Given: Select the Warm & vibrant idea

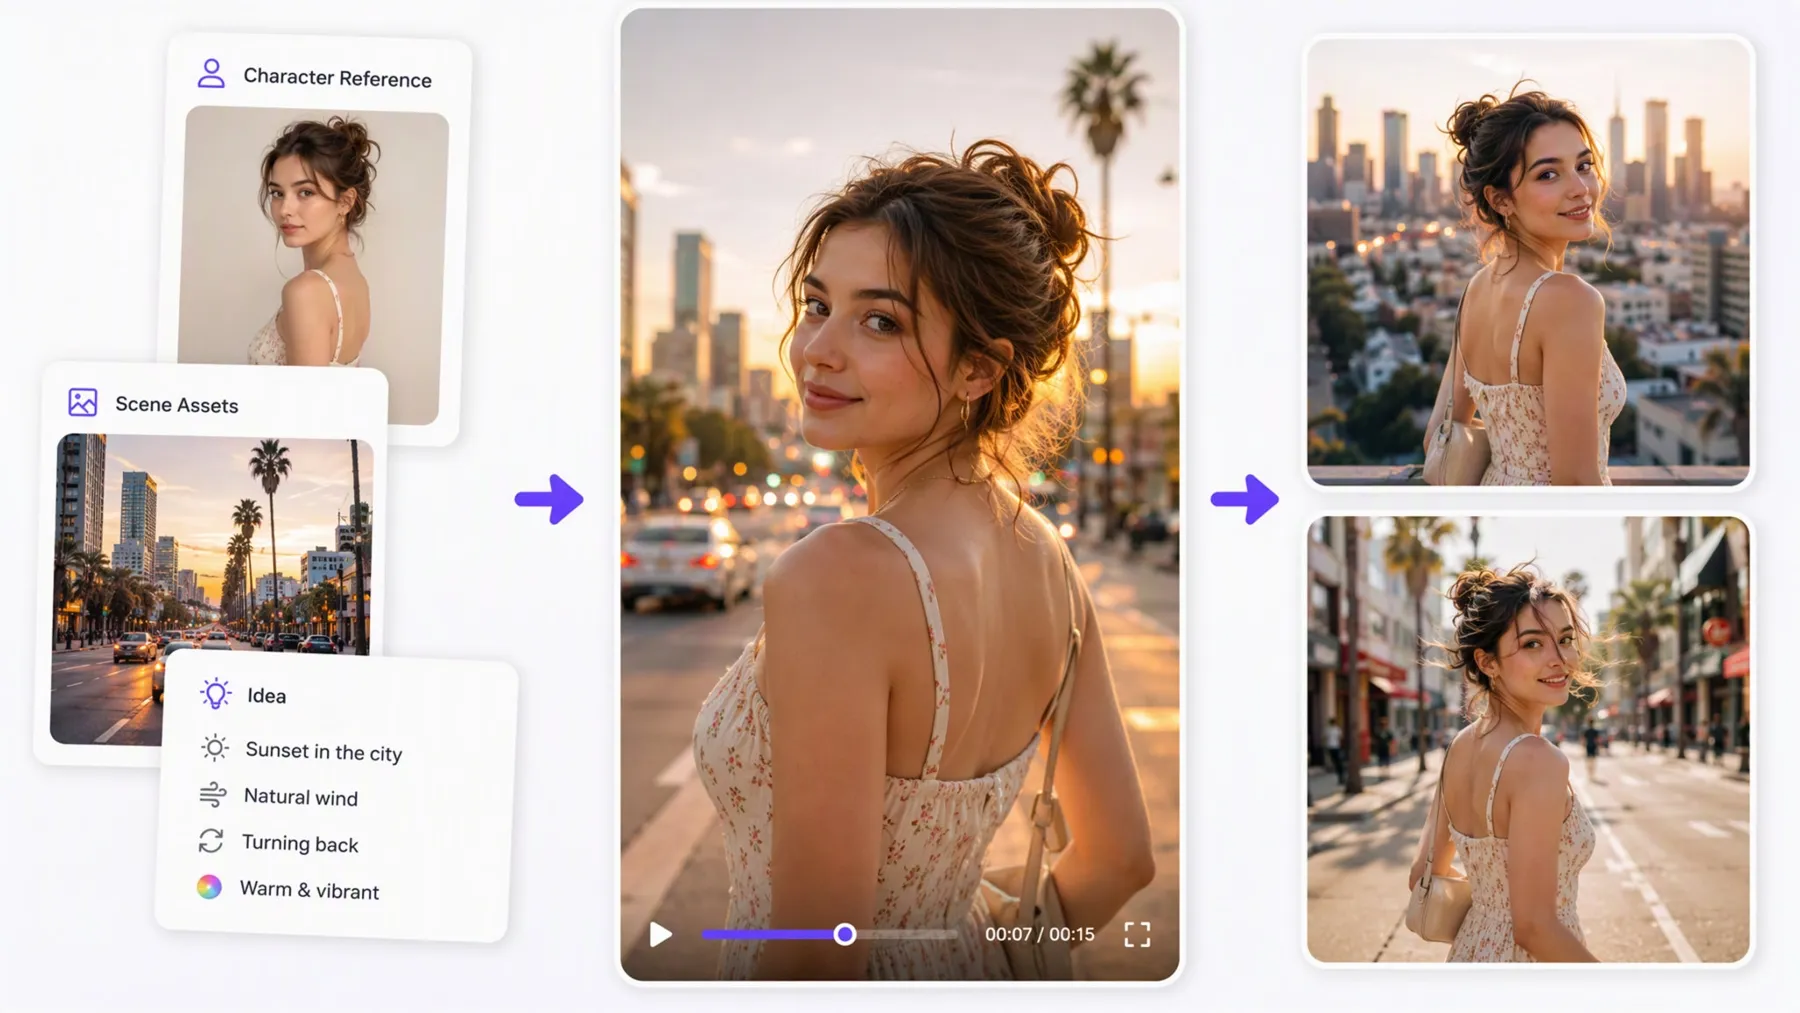Looking at the screenshot, I should coord(310,890).
